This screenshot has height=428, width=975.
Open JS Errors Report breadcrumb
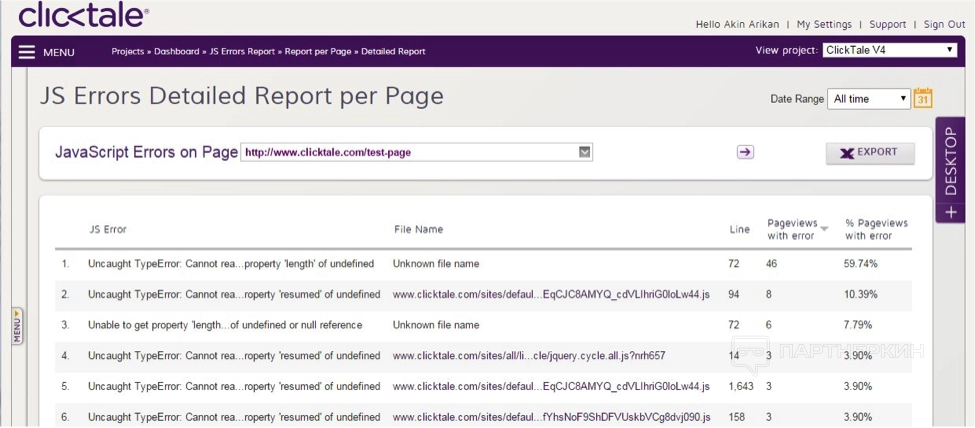(x=242, y=51)
